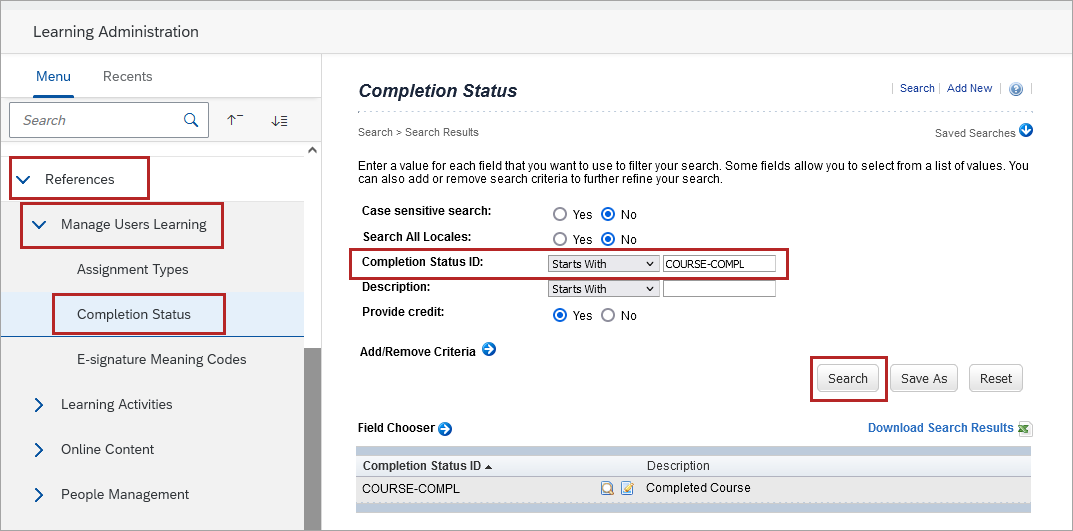
Task: Select No for Search All Locales
Action: [x=608, y=239]
